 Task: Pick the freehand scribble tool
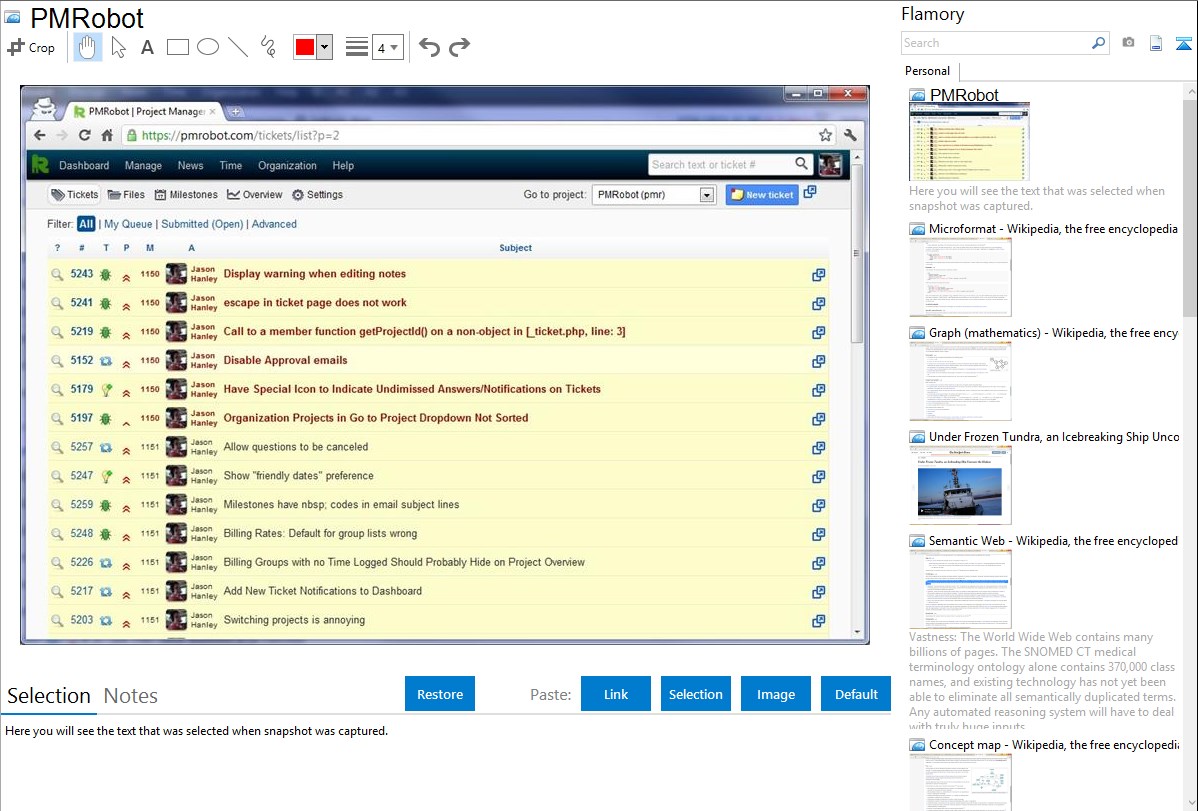[x=267, y=47]
